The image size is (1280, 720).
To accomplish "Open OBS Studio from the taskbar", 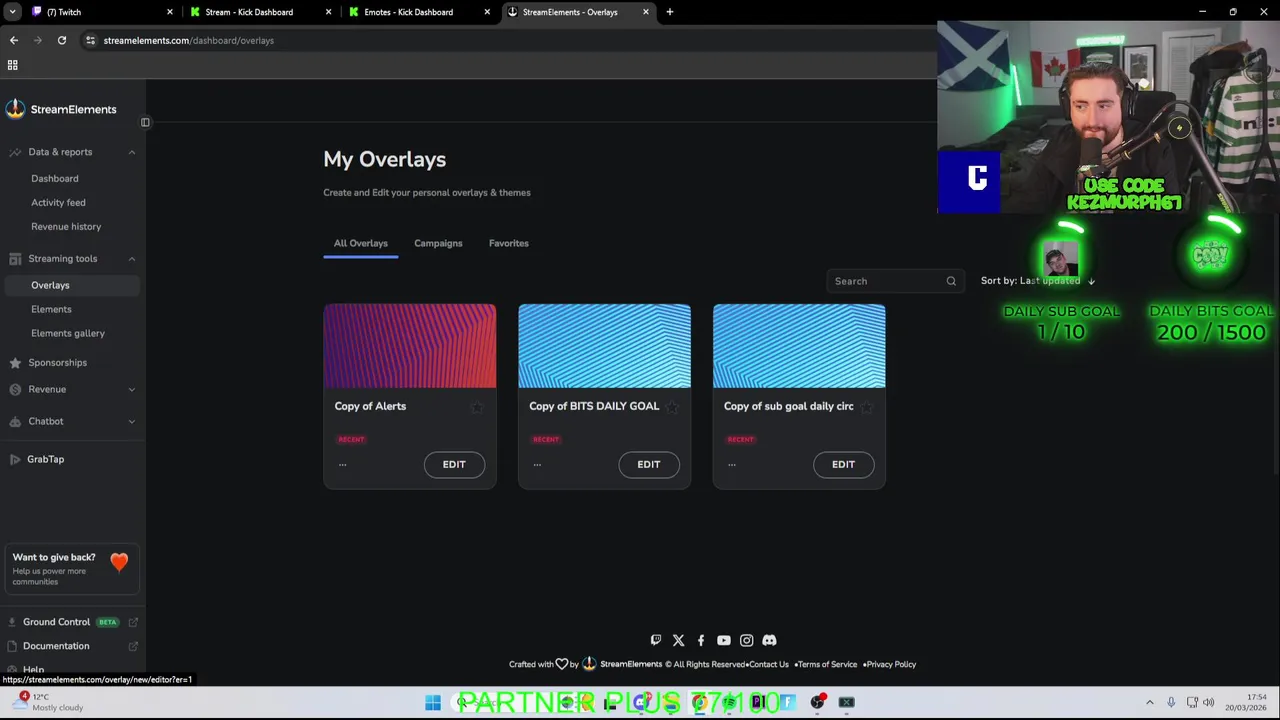I will coord(818,703).
